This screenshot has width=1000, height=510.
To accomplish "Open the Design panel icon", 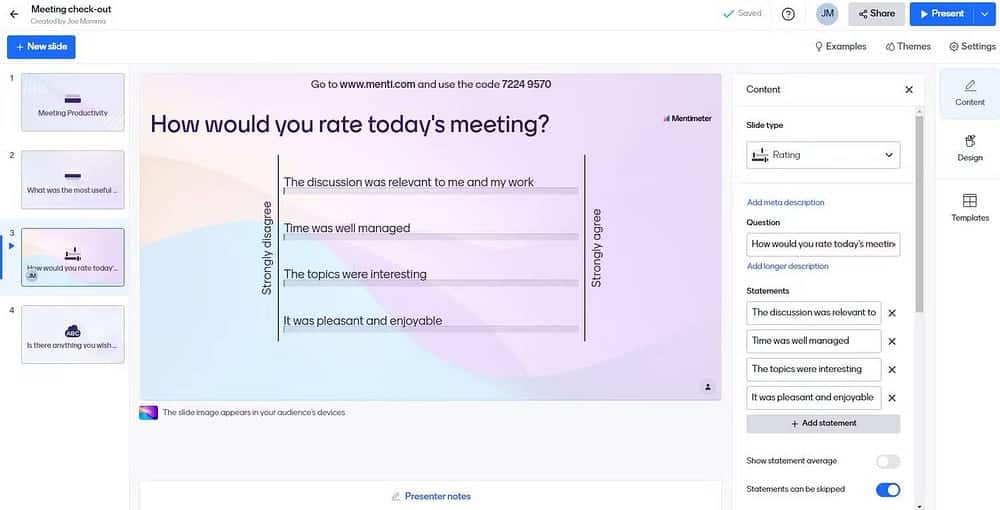I will pyautogui.click(x=969, y=147).
